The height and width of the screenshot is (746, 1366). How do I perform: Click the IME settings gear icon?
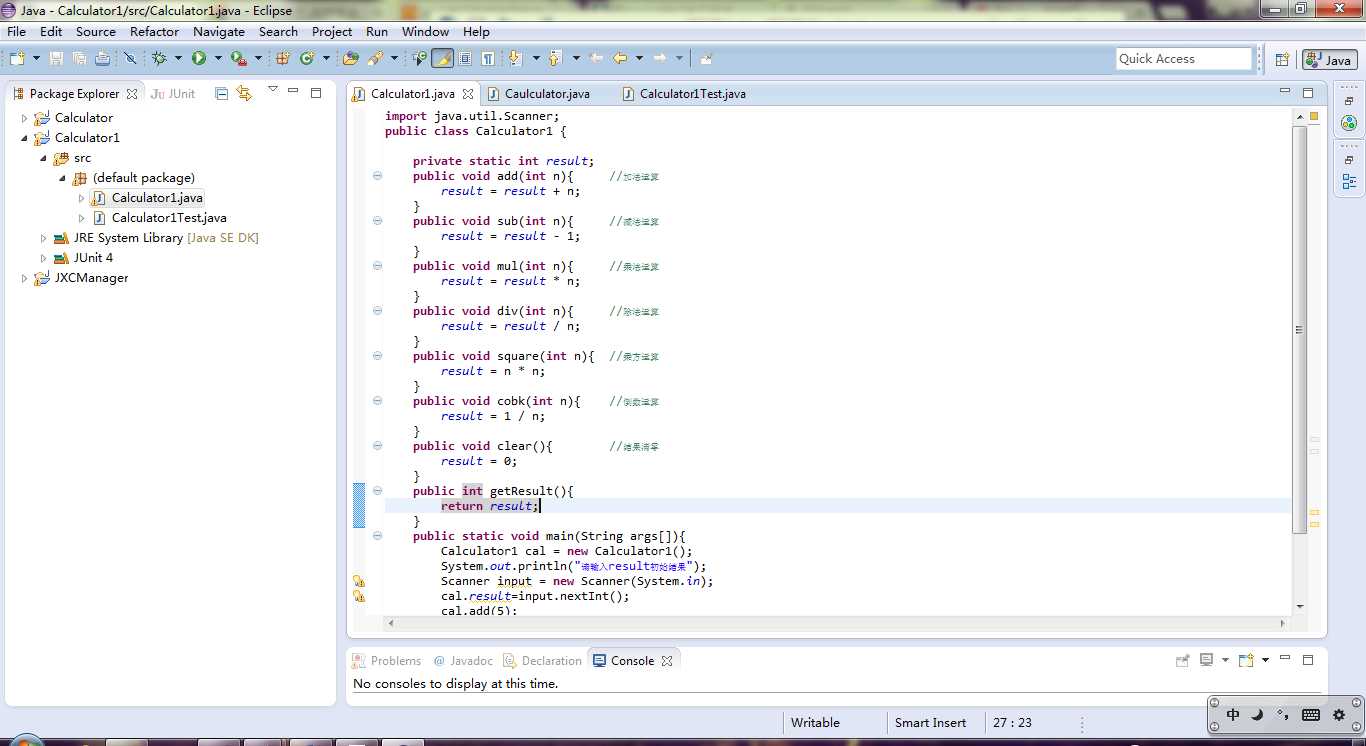[x=1339, y=715]
